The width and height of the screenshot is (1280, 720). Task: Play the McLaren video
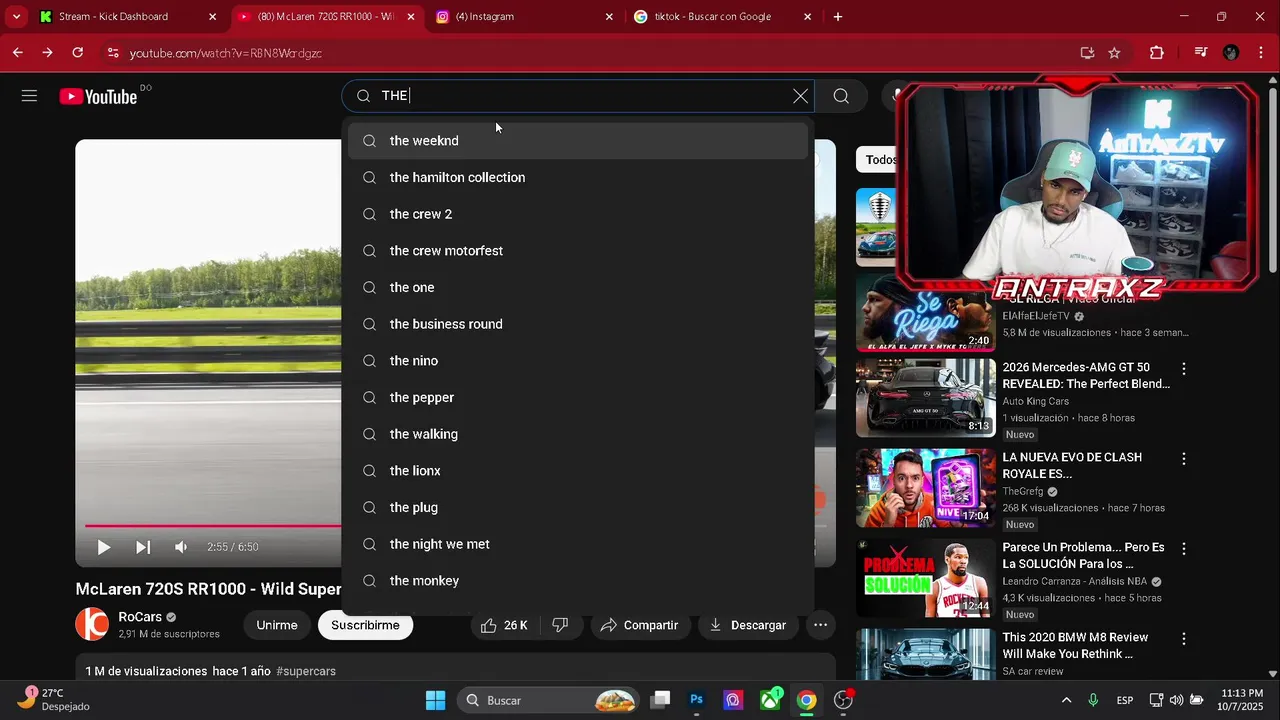pyautogui.click(x=103, y=547)
